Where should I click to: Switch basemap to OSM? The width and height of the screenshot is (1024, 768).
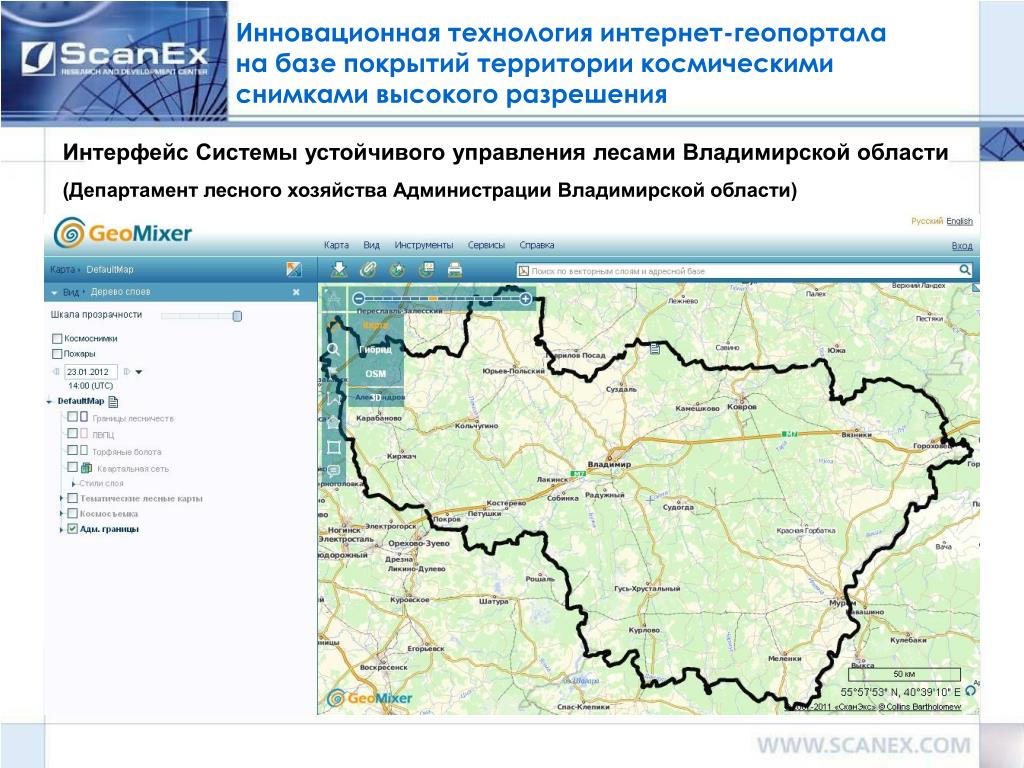pyautogui.click(x=376, y=374)
